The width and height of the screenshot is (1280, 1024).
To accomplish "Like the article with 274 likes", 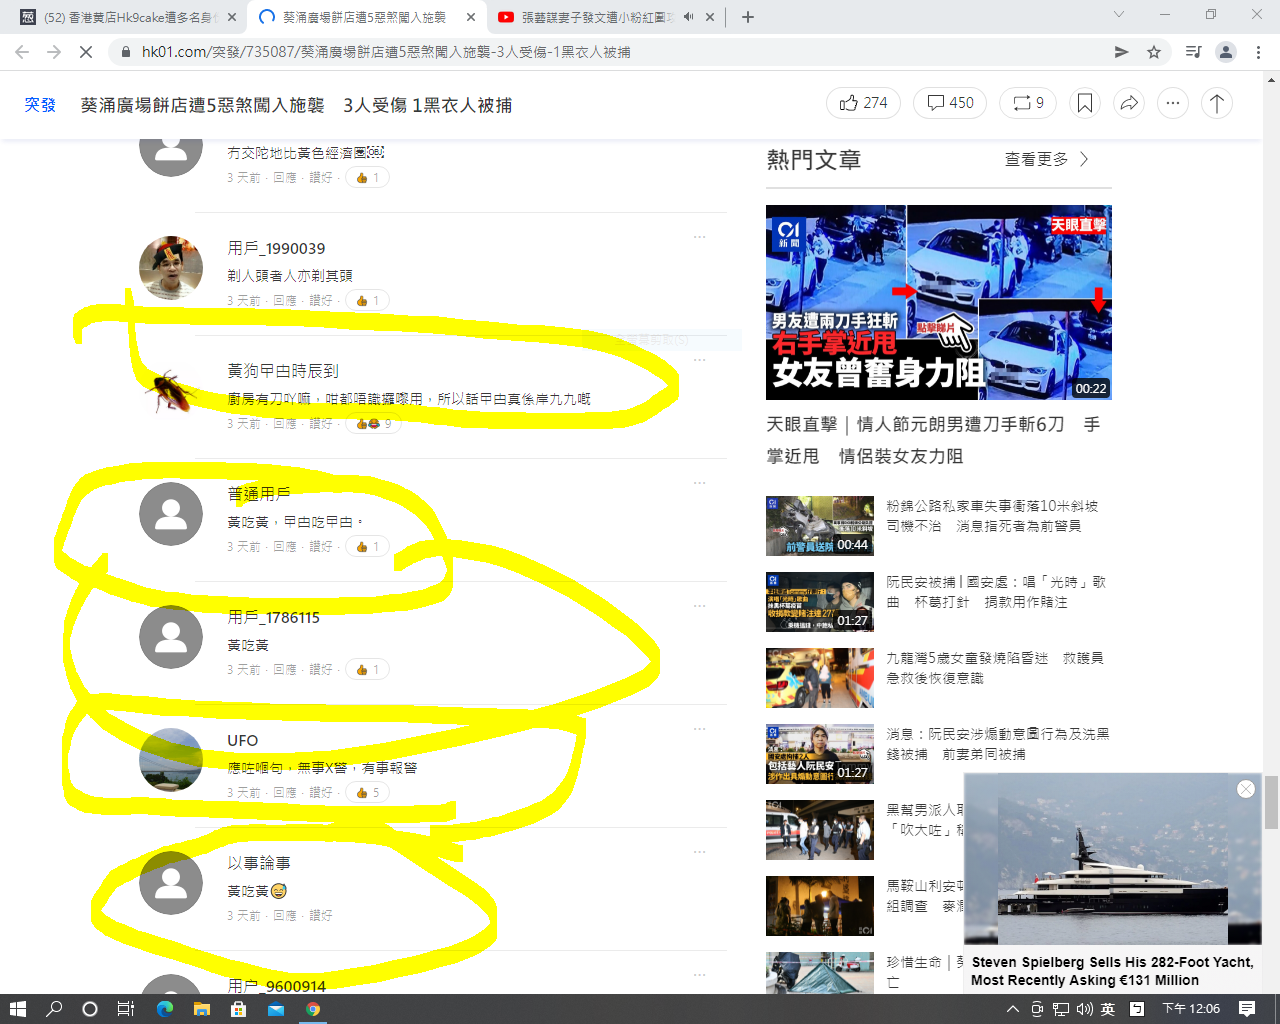I will click(x=864, y=103).
